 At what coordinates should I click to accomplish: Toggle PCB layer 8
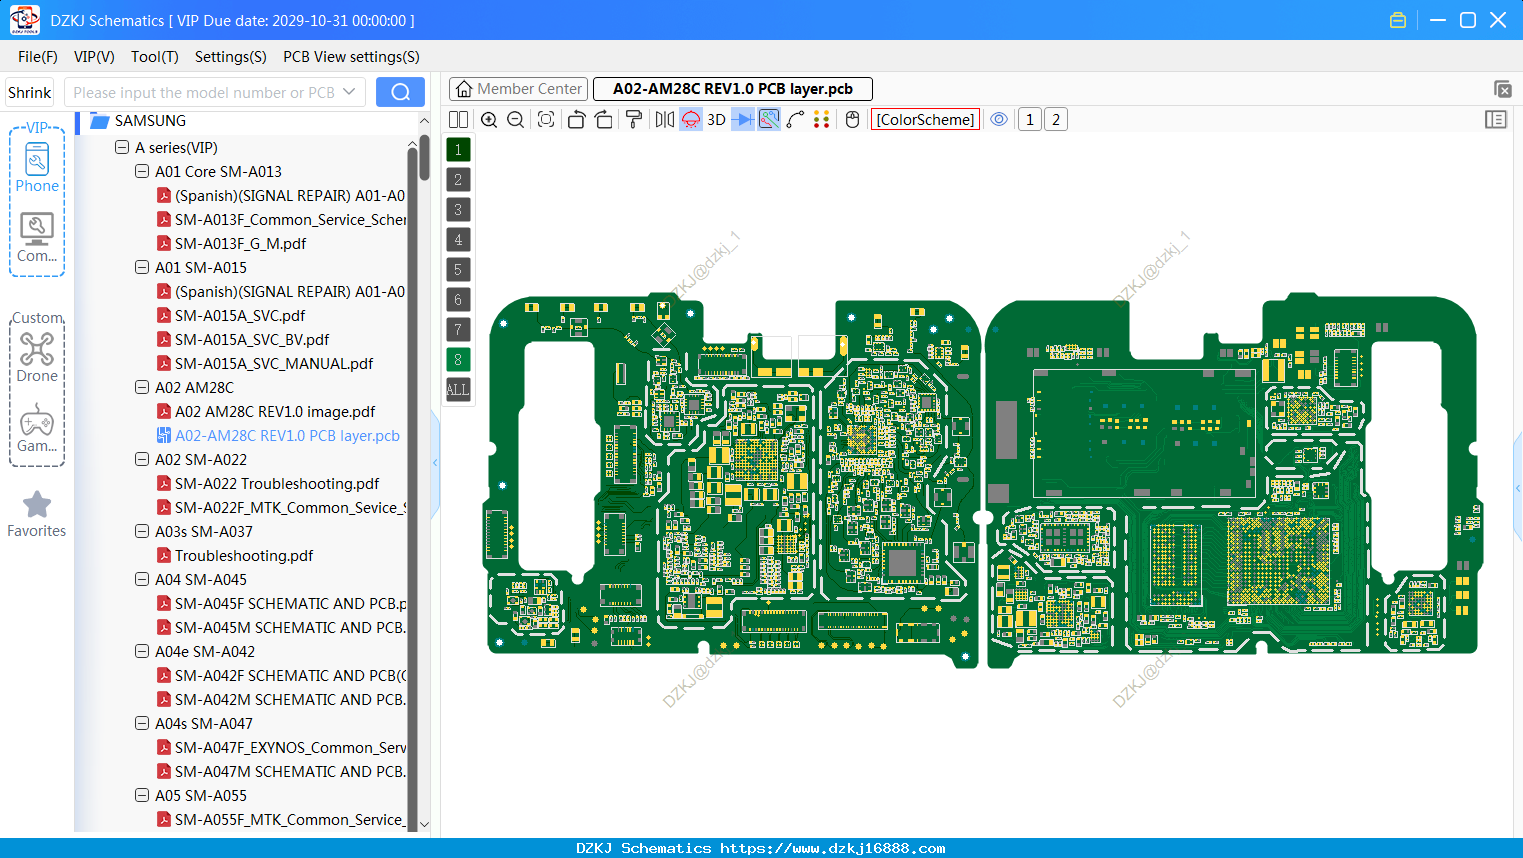tap(458, 360)
